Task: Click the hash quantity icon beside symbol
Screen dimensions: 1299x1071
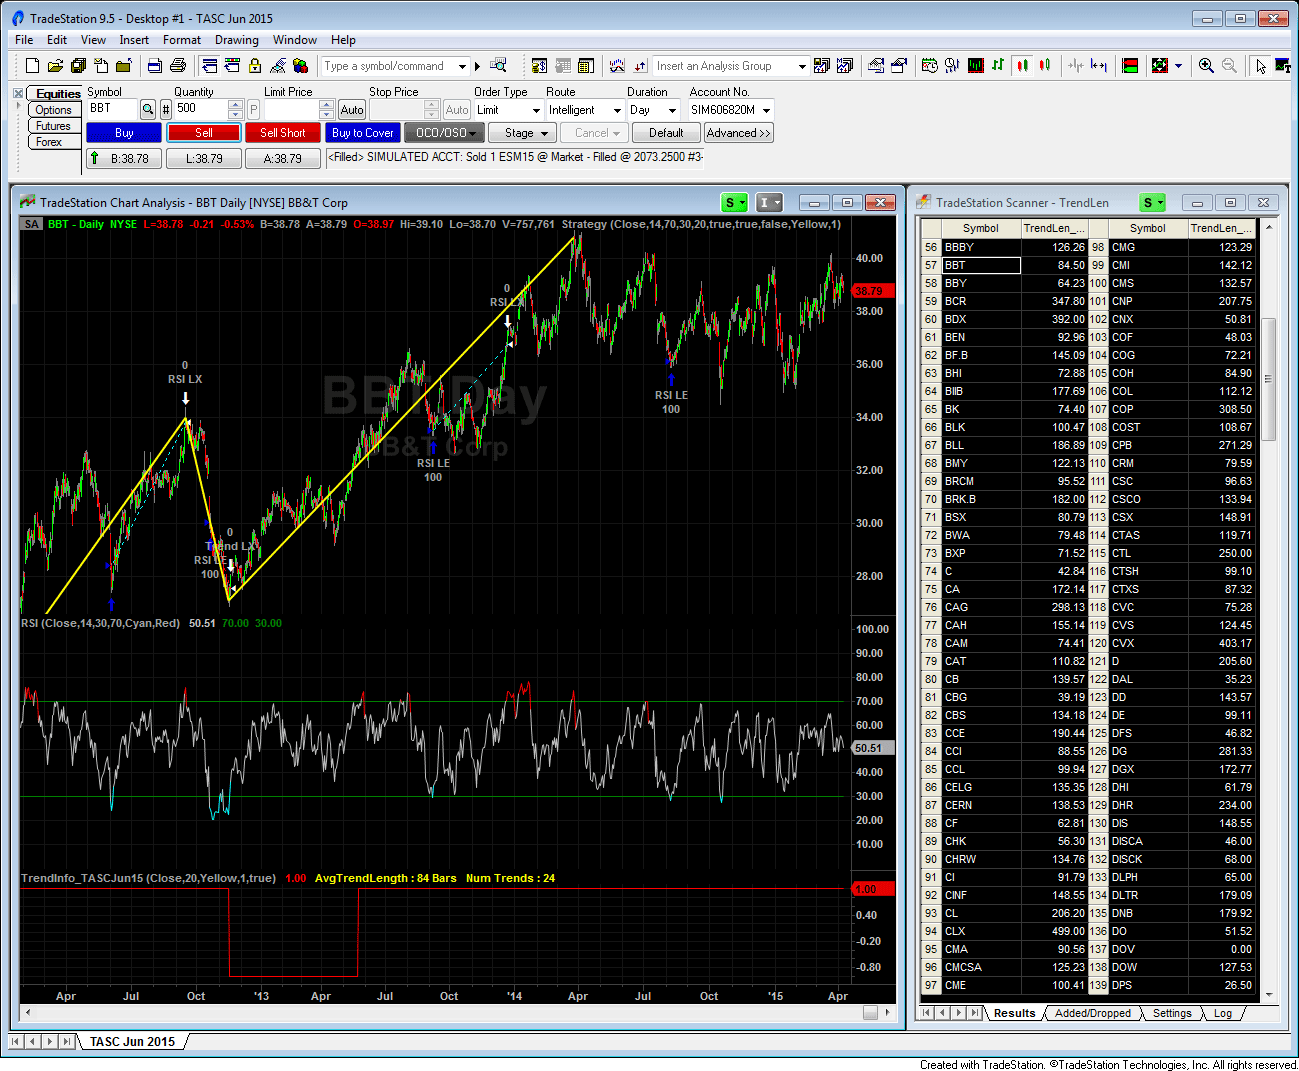Action: pos(166,110)
